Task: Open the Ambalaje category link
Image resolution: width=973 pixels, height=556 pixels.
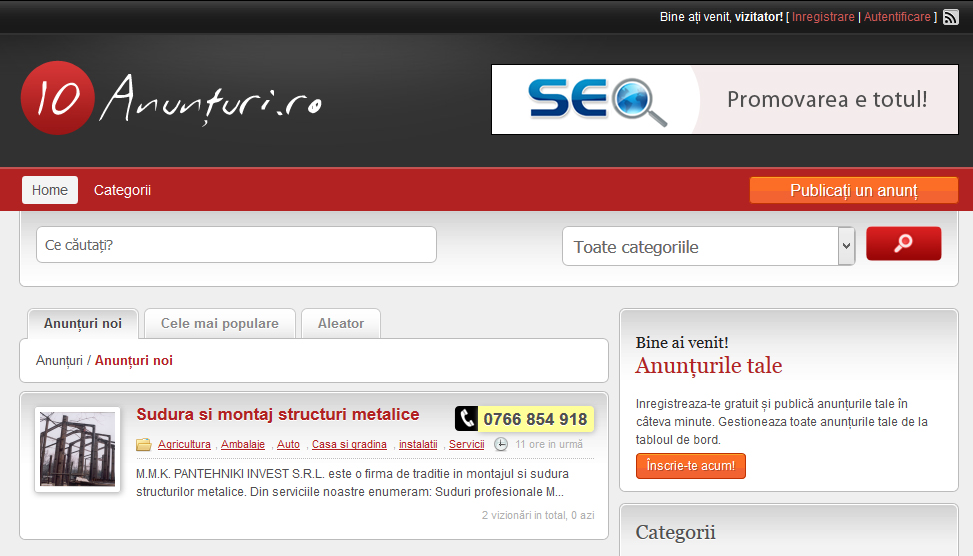Action: pos(243,444)
